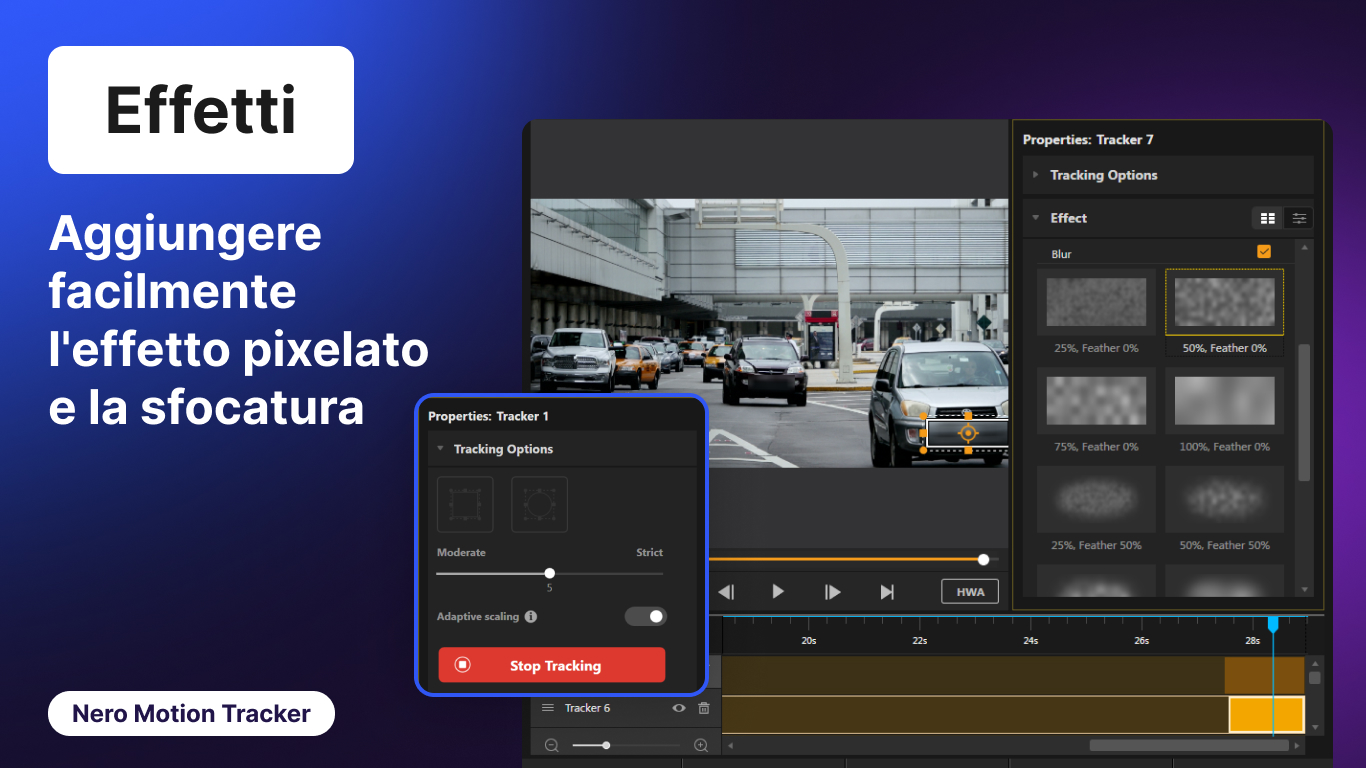Click the Moderate–Strict sensitivity slider handle
Viewport: 1366px width, 768px height.
pos(549,573)
